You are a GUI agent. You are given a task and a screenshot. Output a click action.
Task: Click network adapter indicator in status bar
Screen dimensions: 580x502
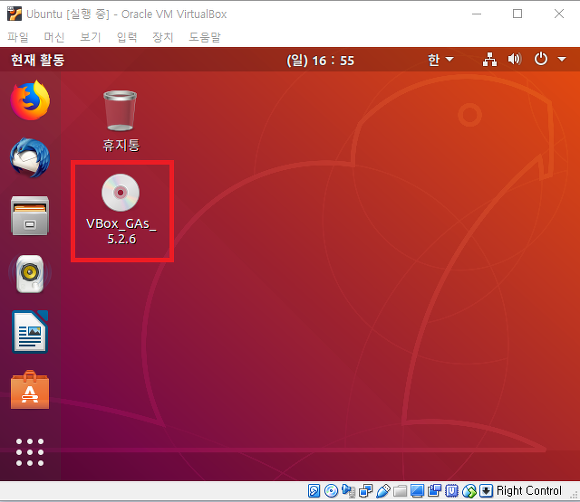[x=366, y=491]
